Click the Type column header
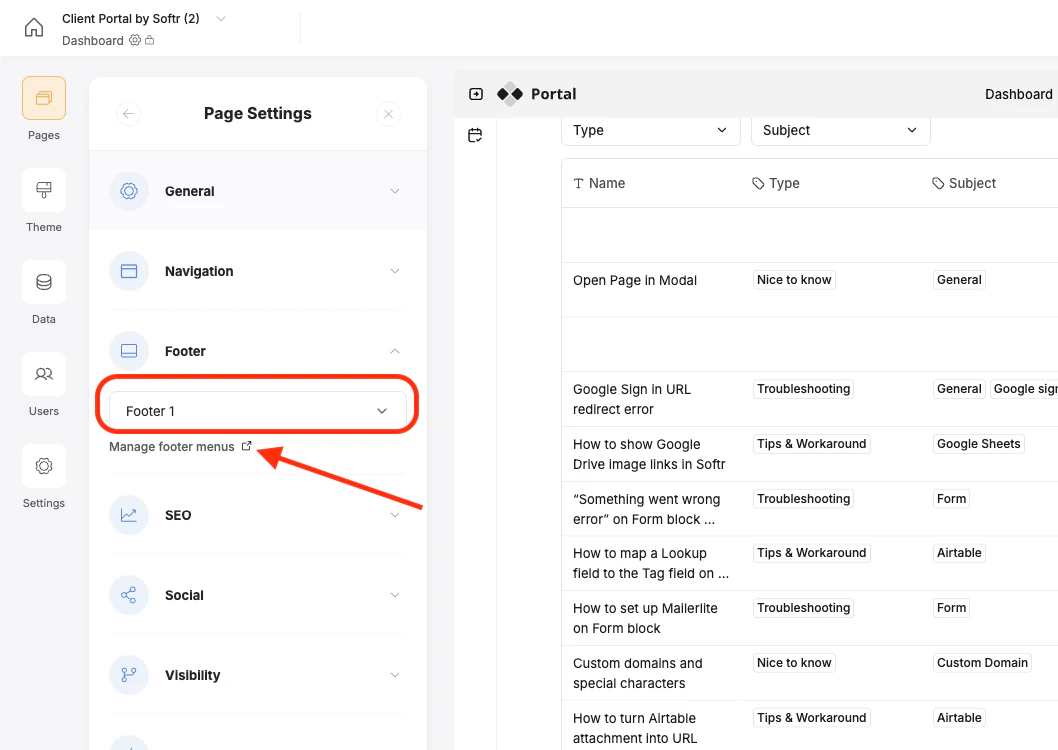This screenshot has width=1058, height=750. [x=776, y=183]
